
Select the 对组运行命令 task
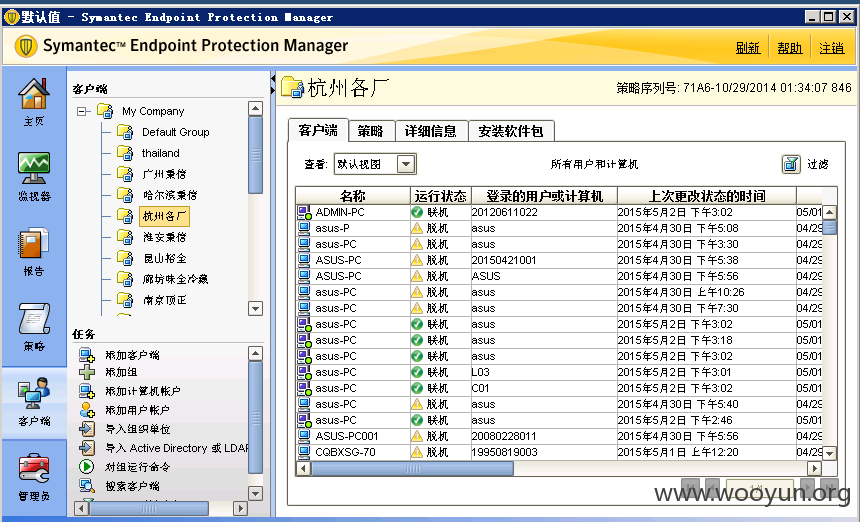138,467
